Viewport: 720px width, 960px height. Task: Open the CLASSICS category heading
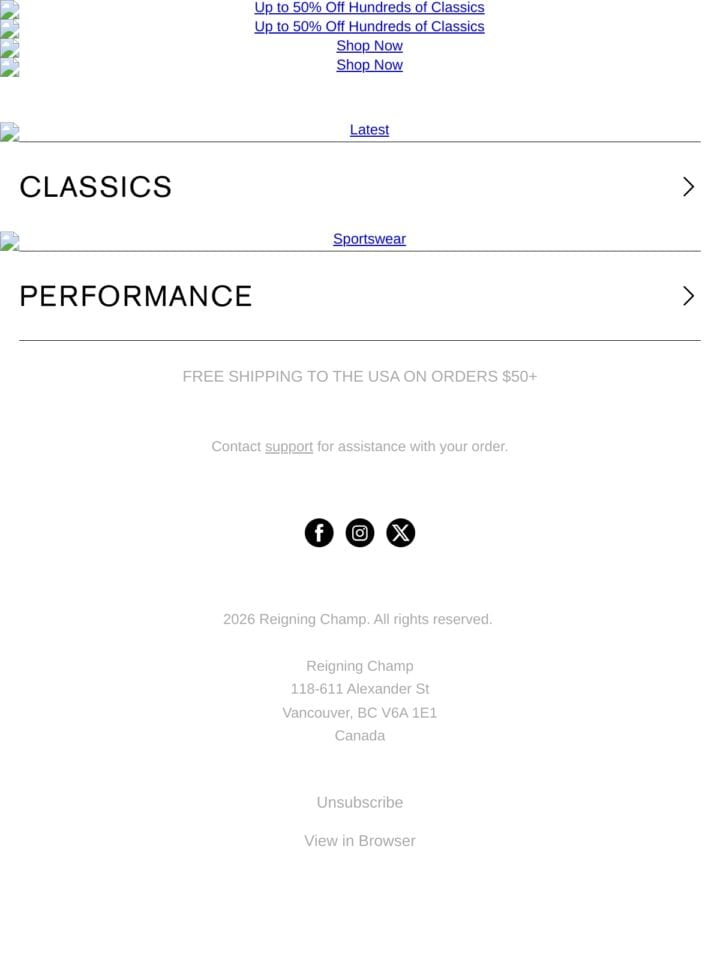tap(96, 187)
